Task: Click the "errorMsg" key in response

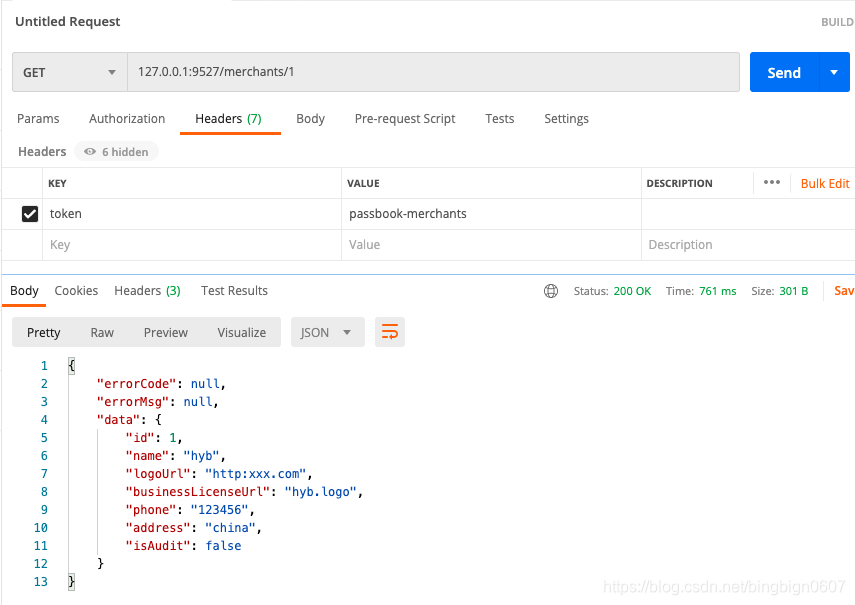Action: click(x=133, y=402)
